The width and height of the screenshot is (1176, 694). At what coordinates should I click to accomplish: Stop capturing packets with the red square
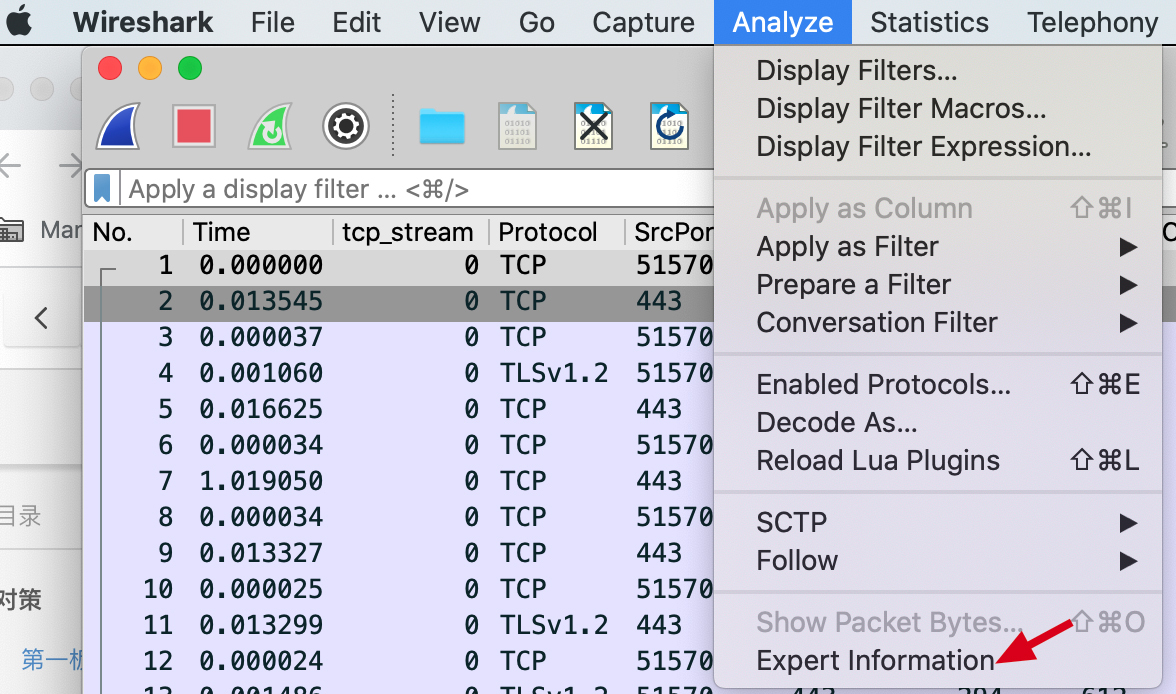[194, 127]
